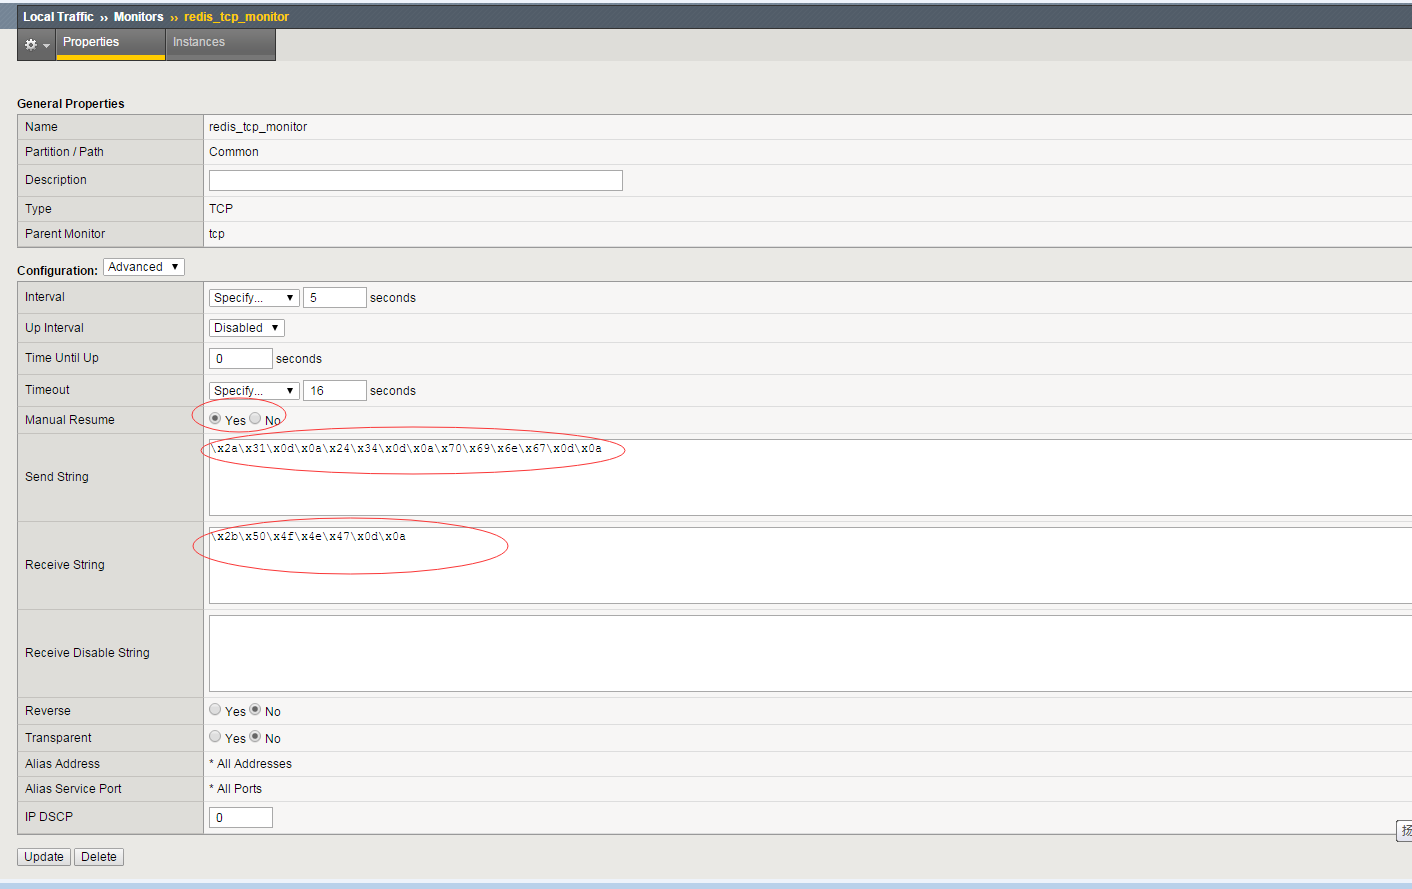Click Local Traffic breadcrumb
1412x889 pixels.
58,17
